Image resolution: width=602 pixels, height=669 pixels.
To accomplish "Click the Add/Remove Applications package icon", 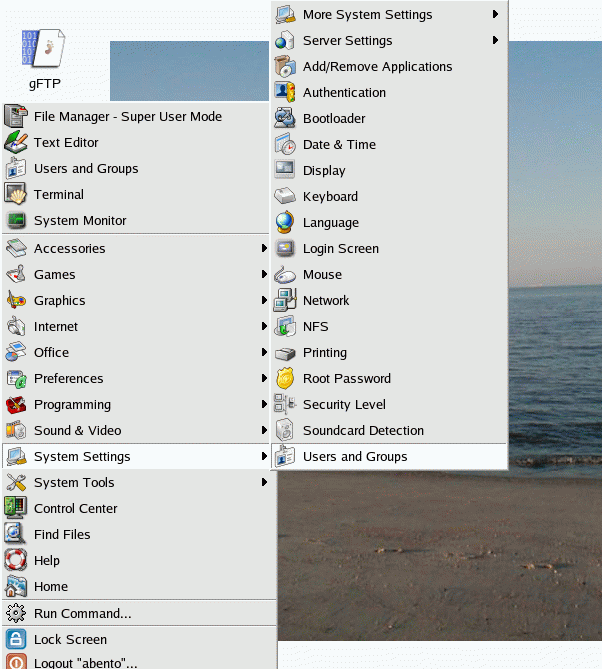I will coord(285,66).
